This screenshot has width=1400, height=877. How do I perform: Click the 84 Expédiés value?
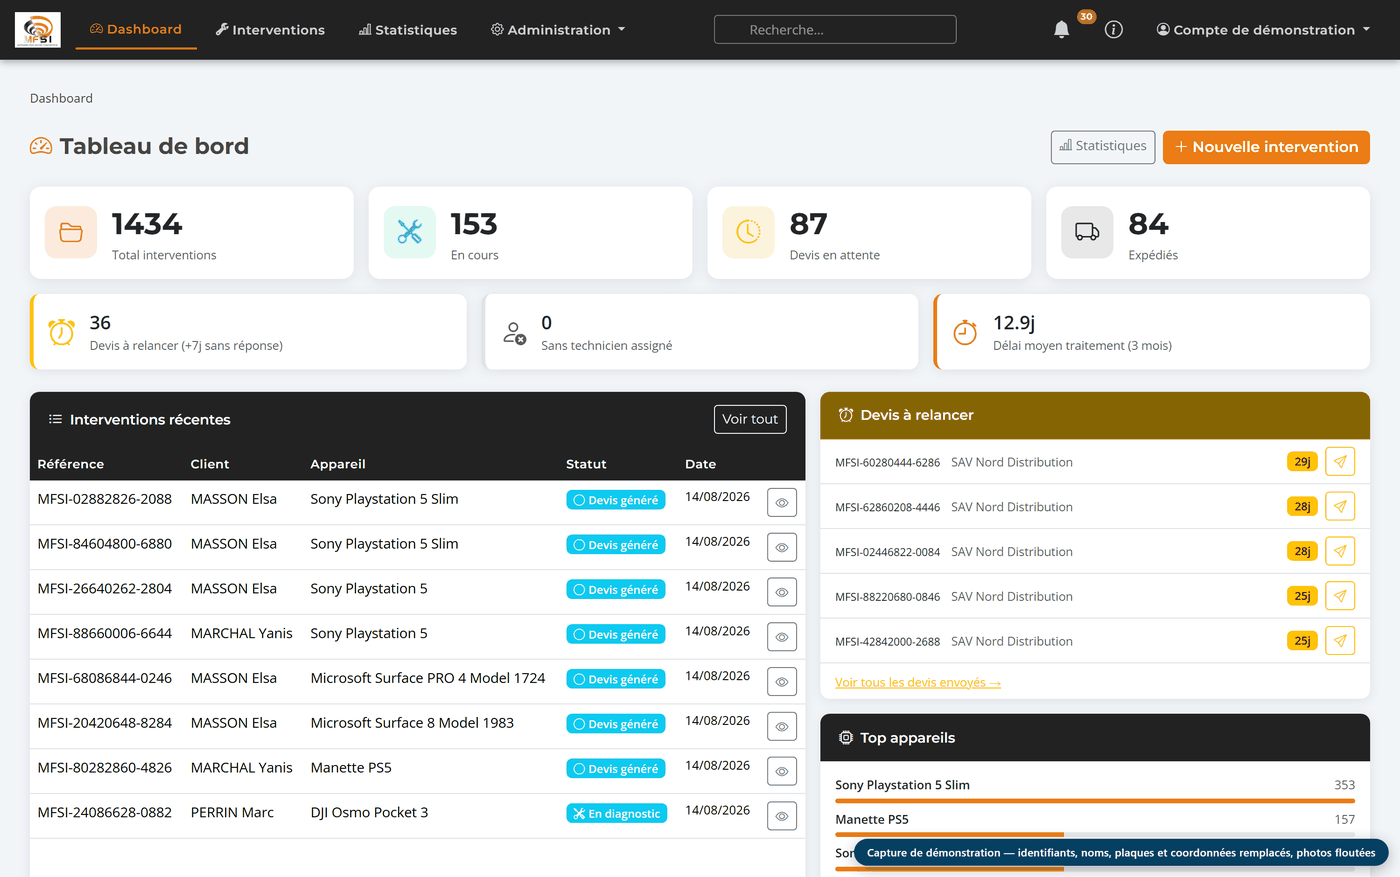pyautogui.click(x=1149, y=224)
